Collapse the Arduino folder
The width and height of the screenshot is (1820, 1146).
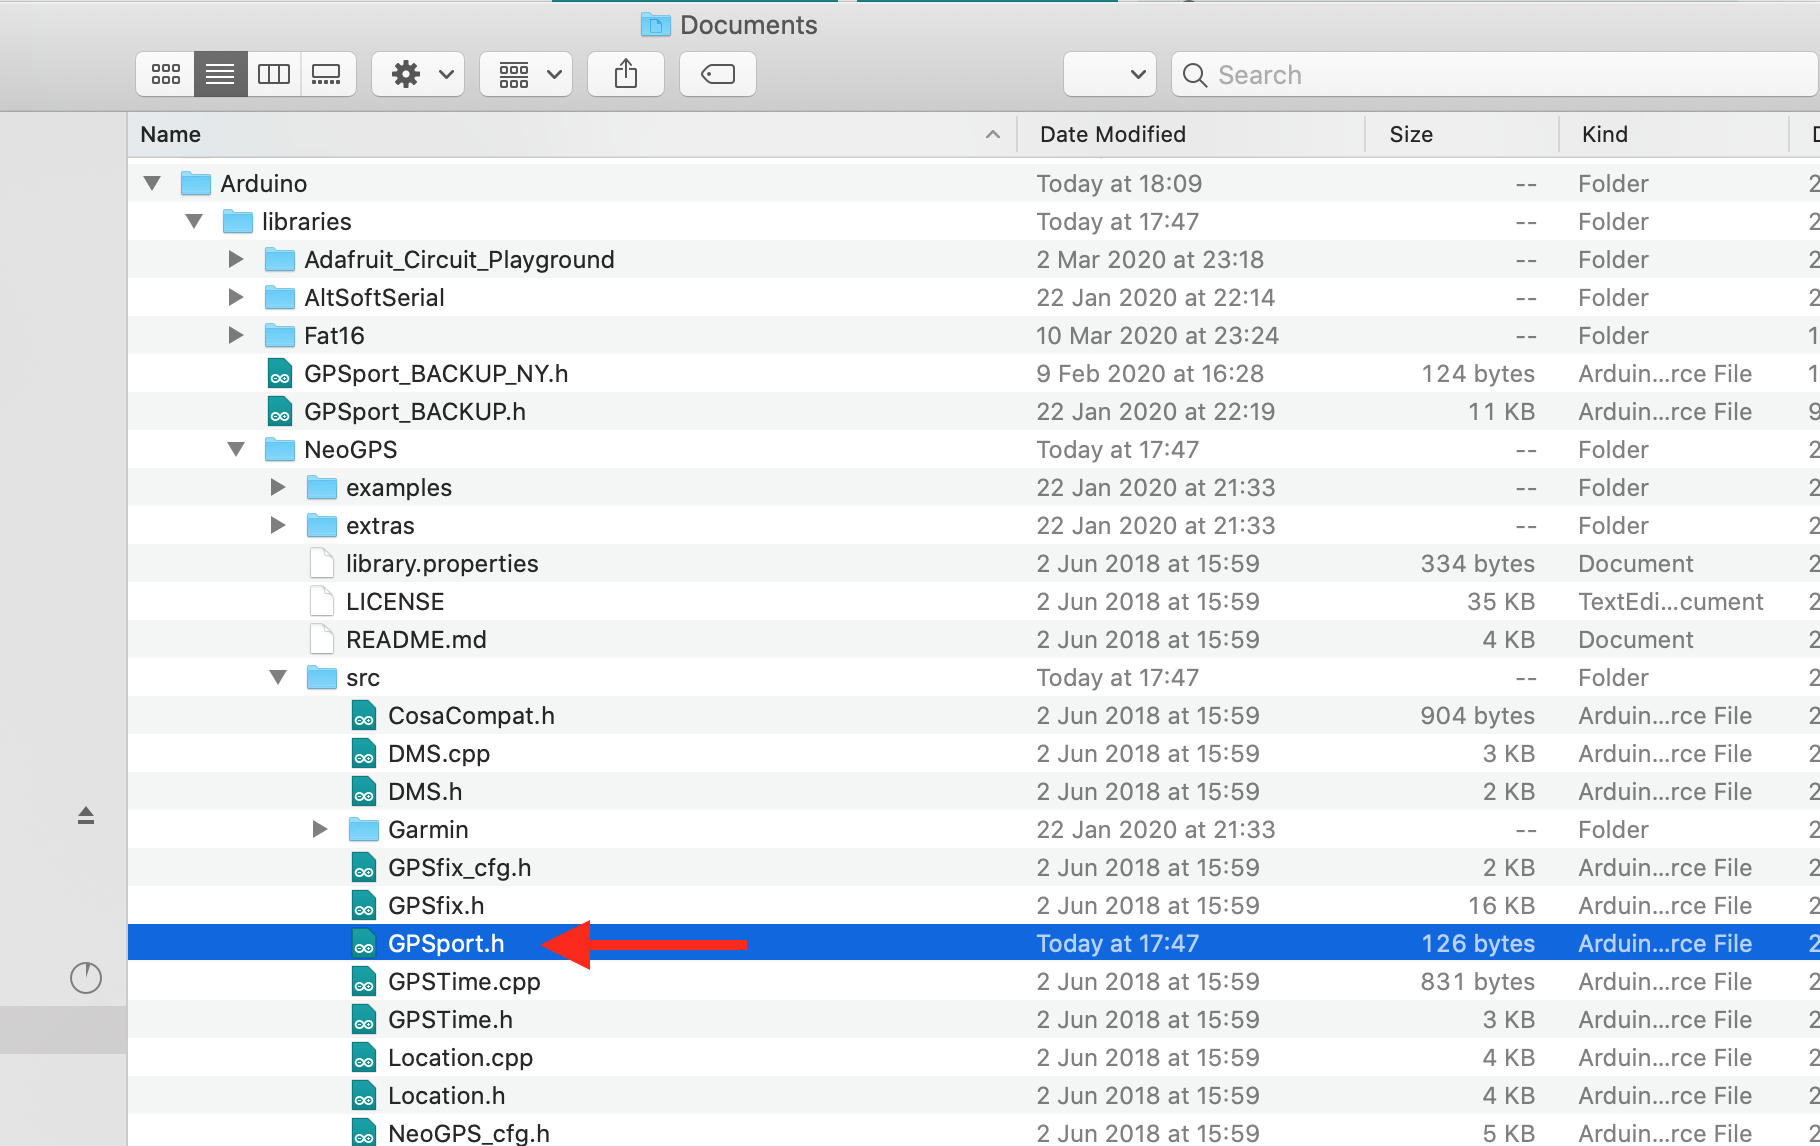(x=152, y=184)
